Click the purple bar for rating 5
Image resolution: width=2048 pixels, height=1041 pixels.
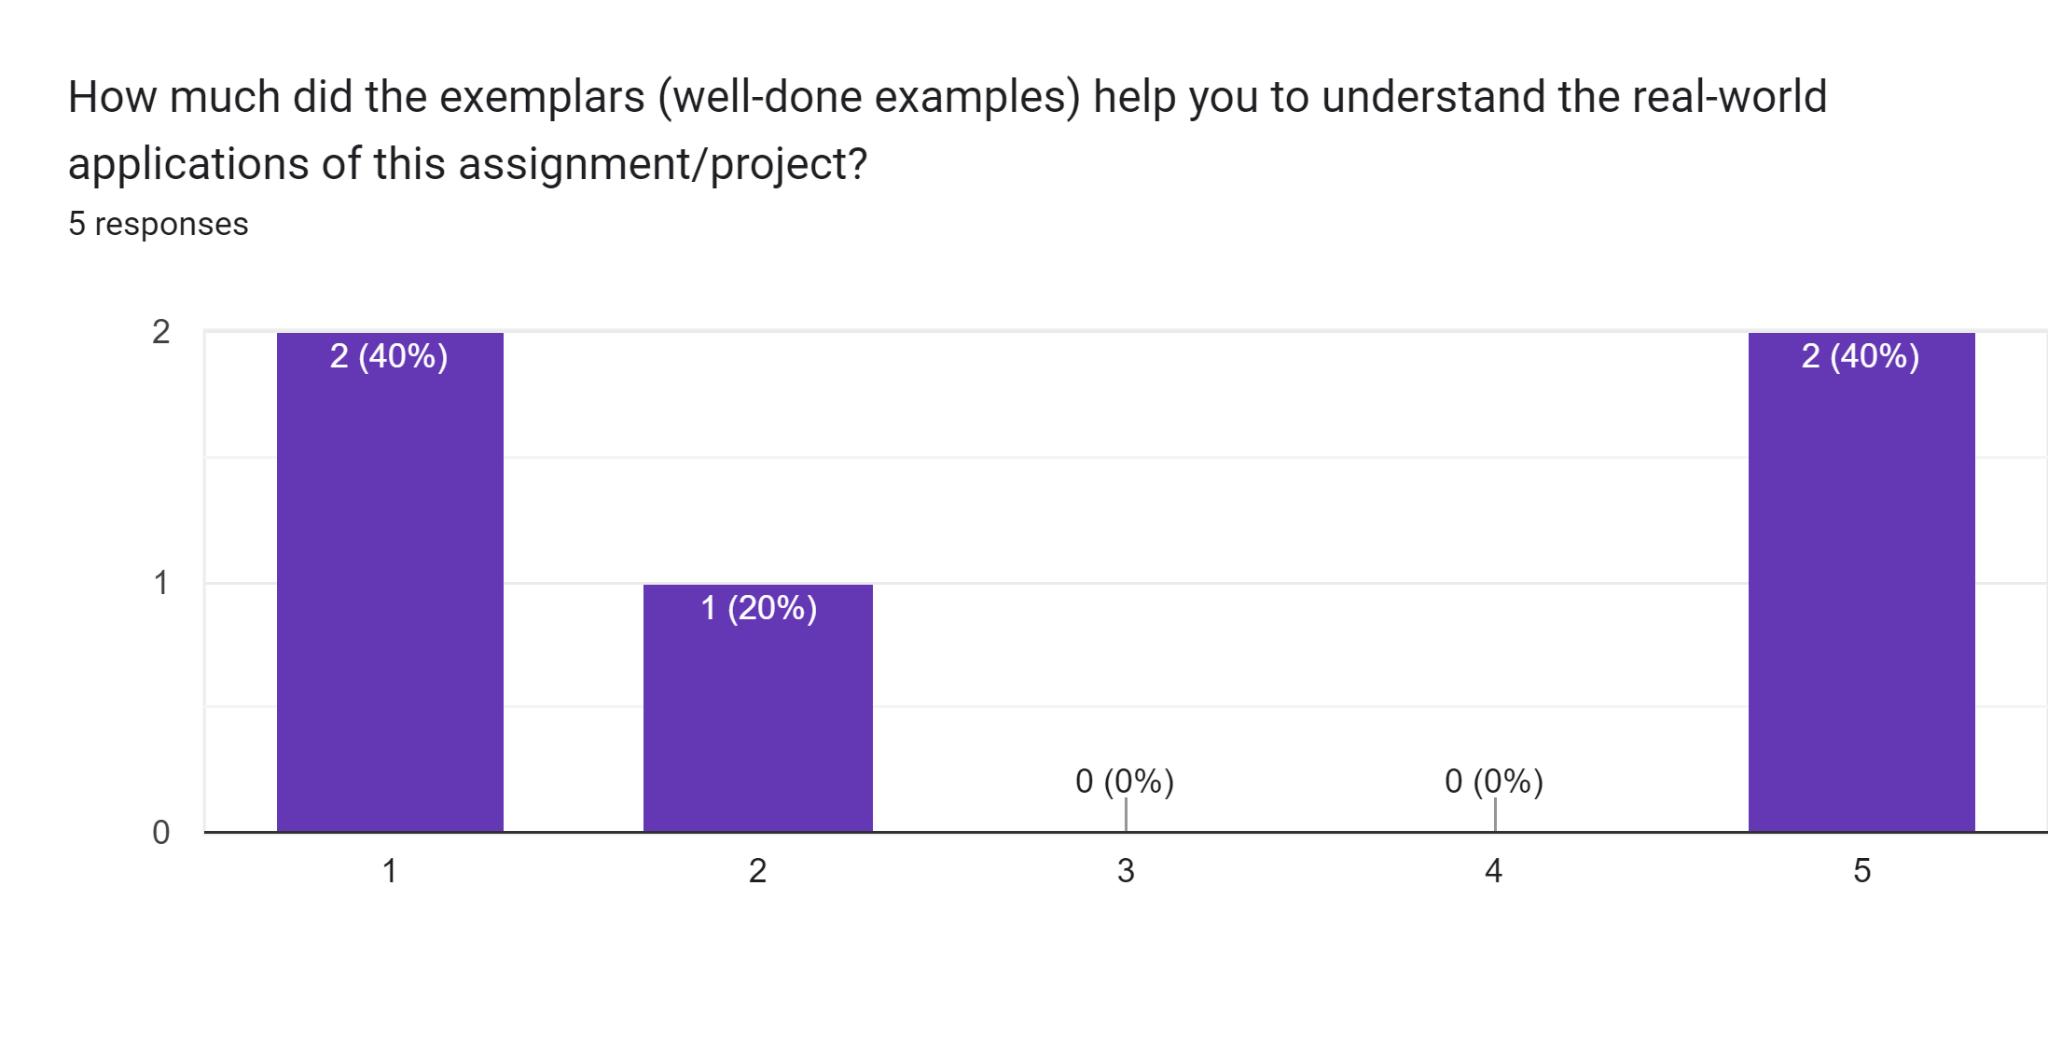[1861, 600]
